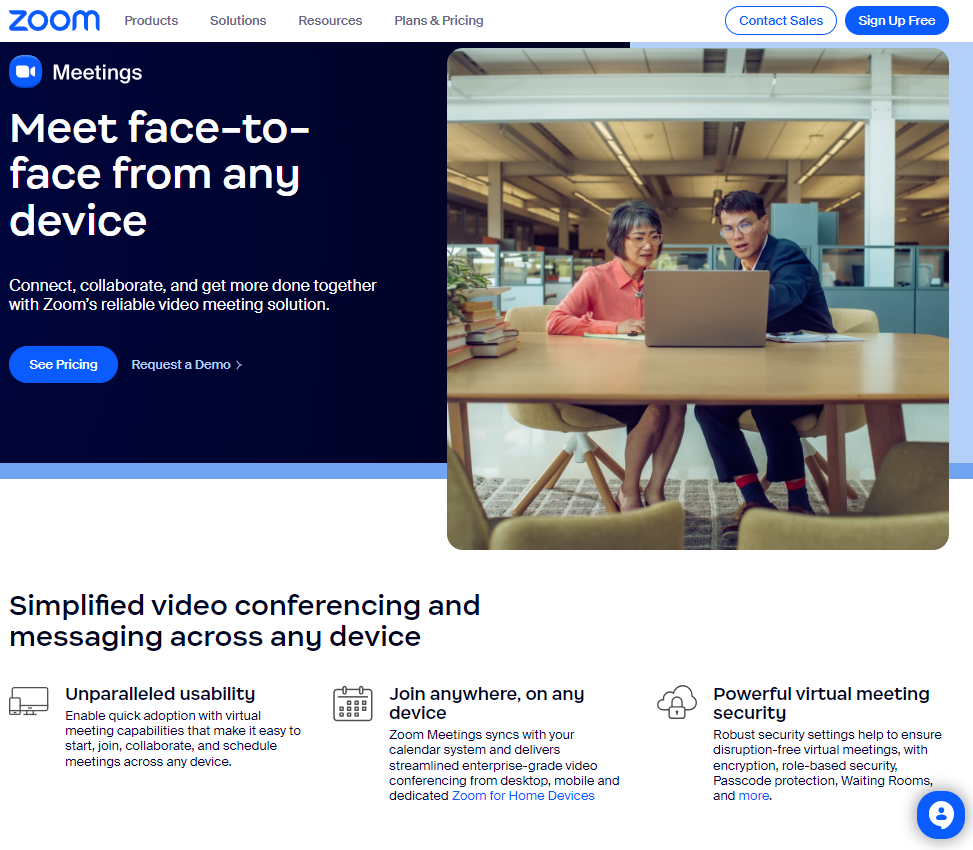The image size is (973, 850).
Task: Open the Products navigation menu
Action: tap(151, 20)
